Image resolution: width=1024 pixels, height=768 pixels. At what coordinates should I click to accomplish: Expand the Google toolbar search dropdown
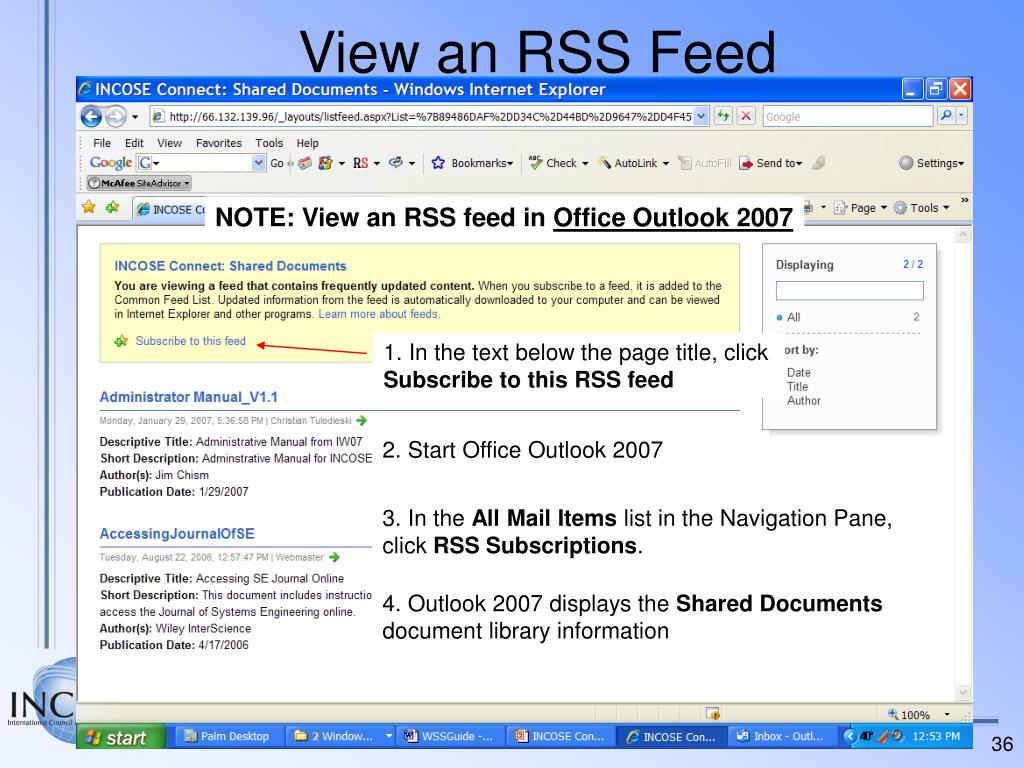[x=259, y=163]
